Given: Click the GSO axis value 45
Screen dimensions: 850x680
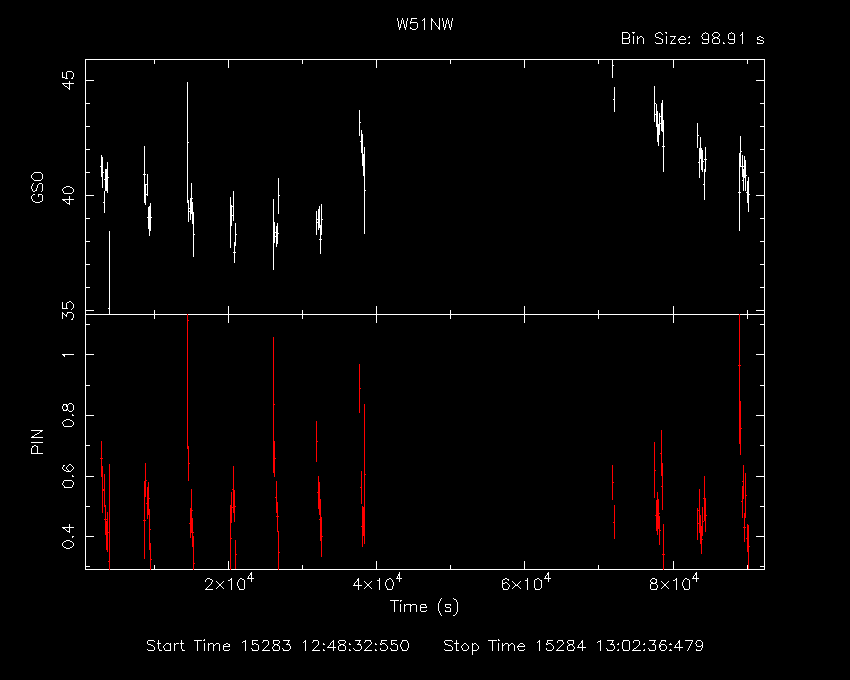Looking at the screenshot, I should pyautogui.click(x=69, y=81).
